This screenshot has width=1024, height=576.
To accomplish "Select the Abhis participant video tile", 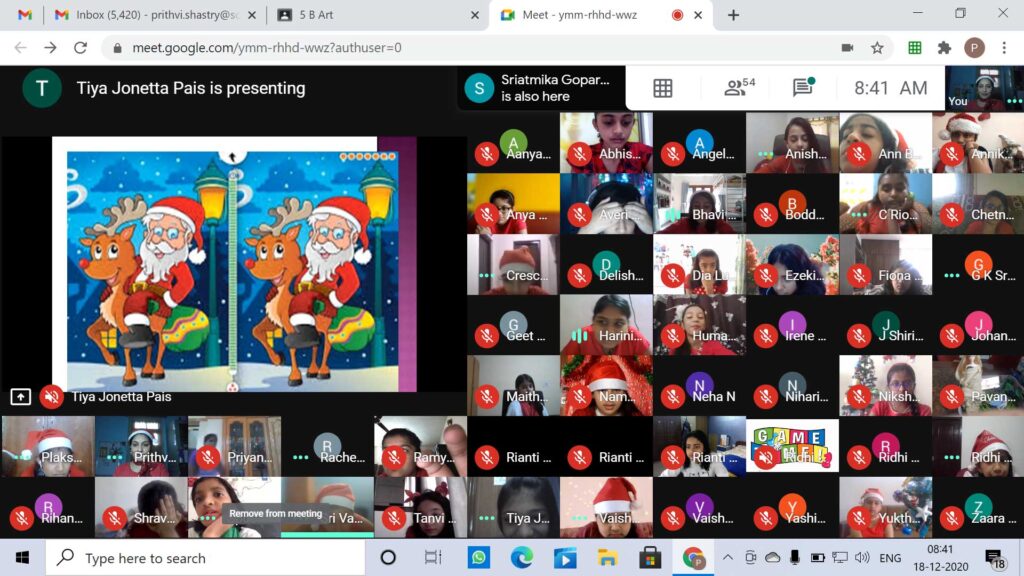I will 606,142.
